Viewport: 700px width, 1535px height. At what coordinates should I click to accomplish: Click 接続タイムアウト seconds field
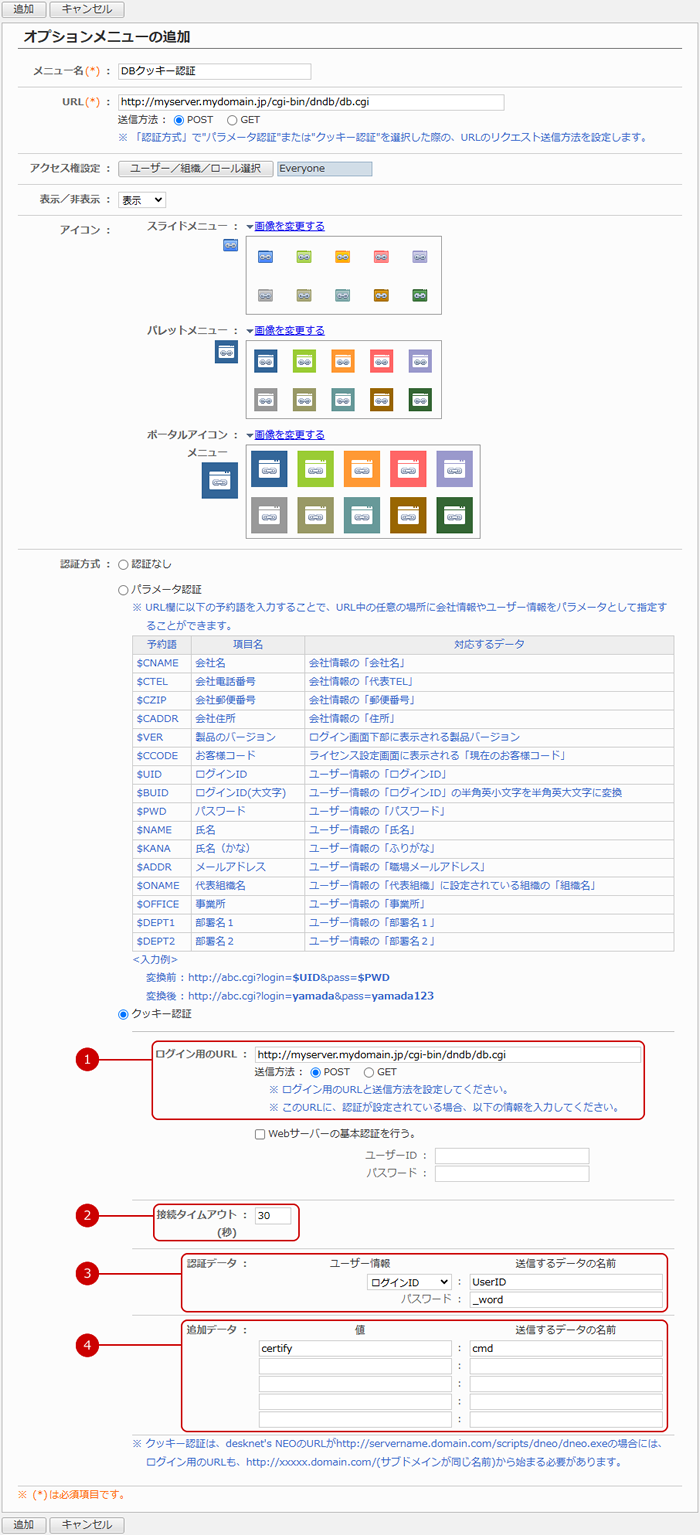tap(273, 1216)
